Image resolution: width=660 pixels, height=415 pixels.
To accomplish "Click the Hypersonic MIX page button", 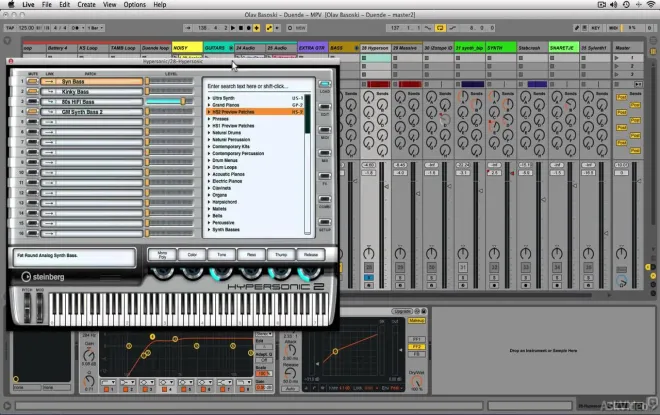I will (325, 153).
